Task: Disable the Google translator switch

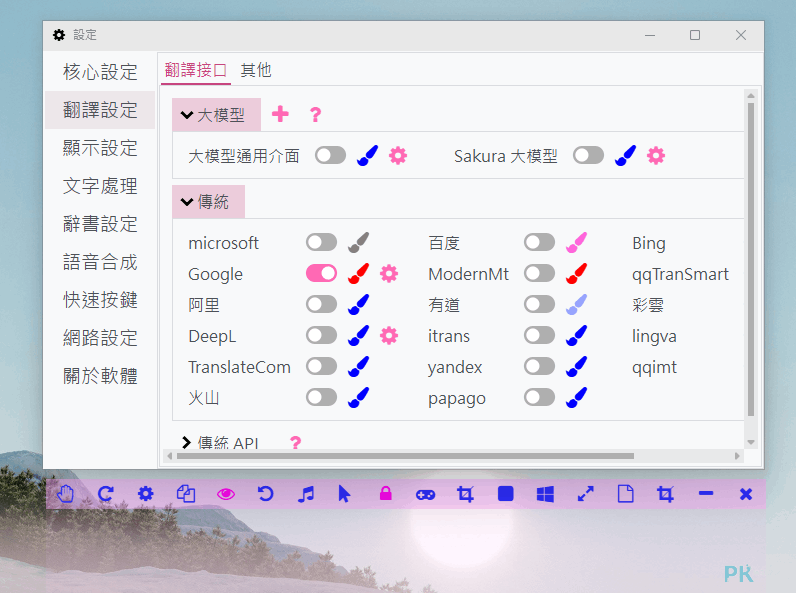Action: point(321,273)
